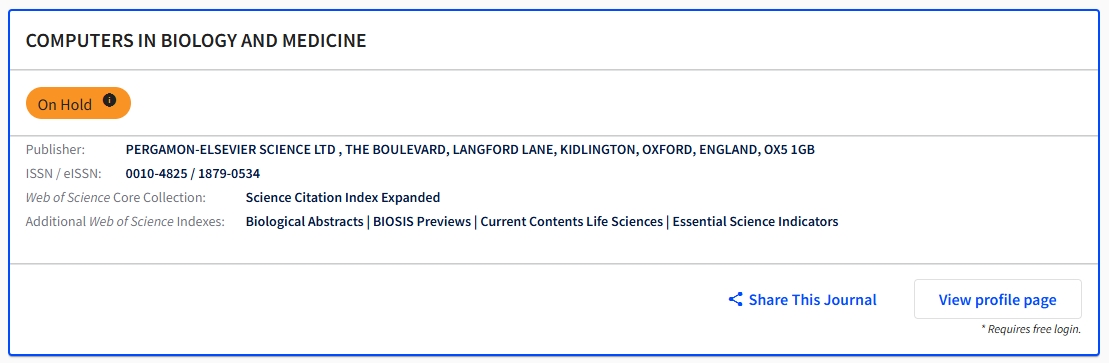1109x363 pixels.
Task: Click the Publisher field label
Action: (x=55, y=150)
